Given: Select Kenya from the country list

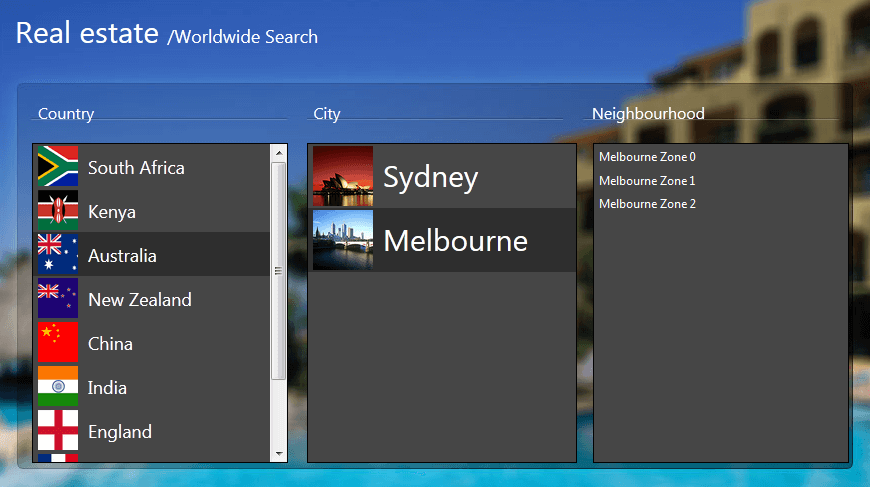Looking at the screenshot, I should (112, 212).
